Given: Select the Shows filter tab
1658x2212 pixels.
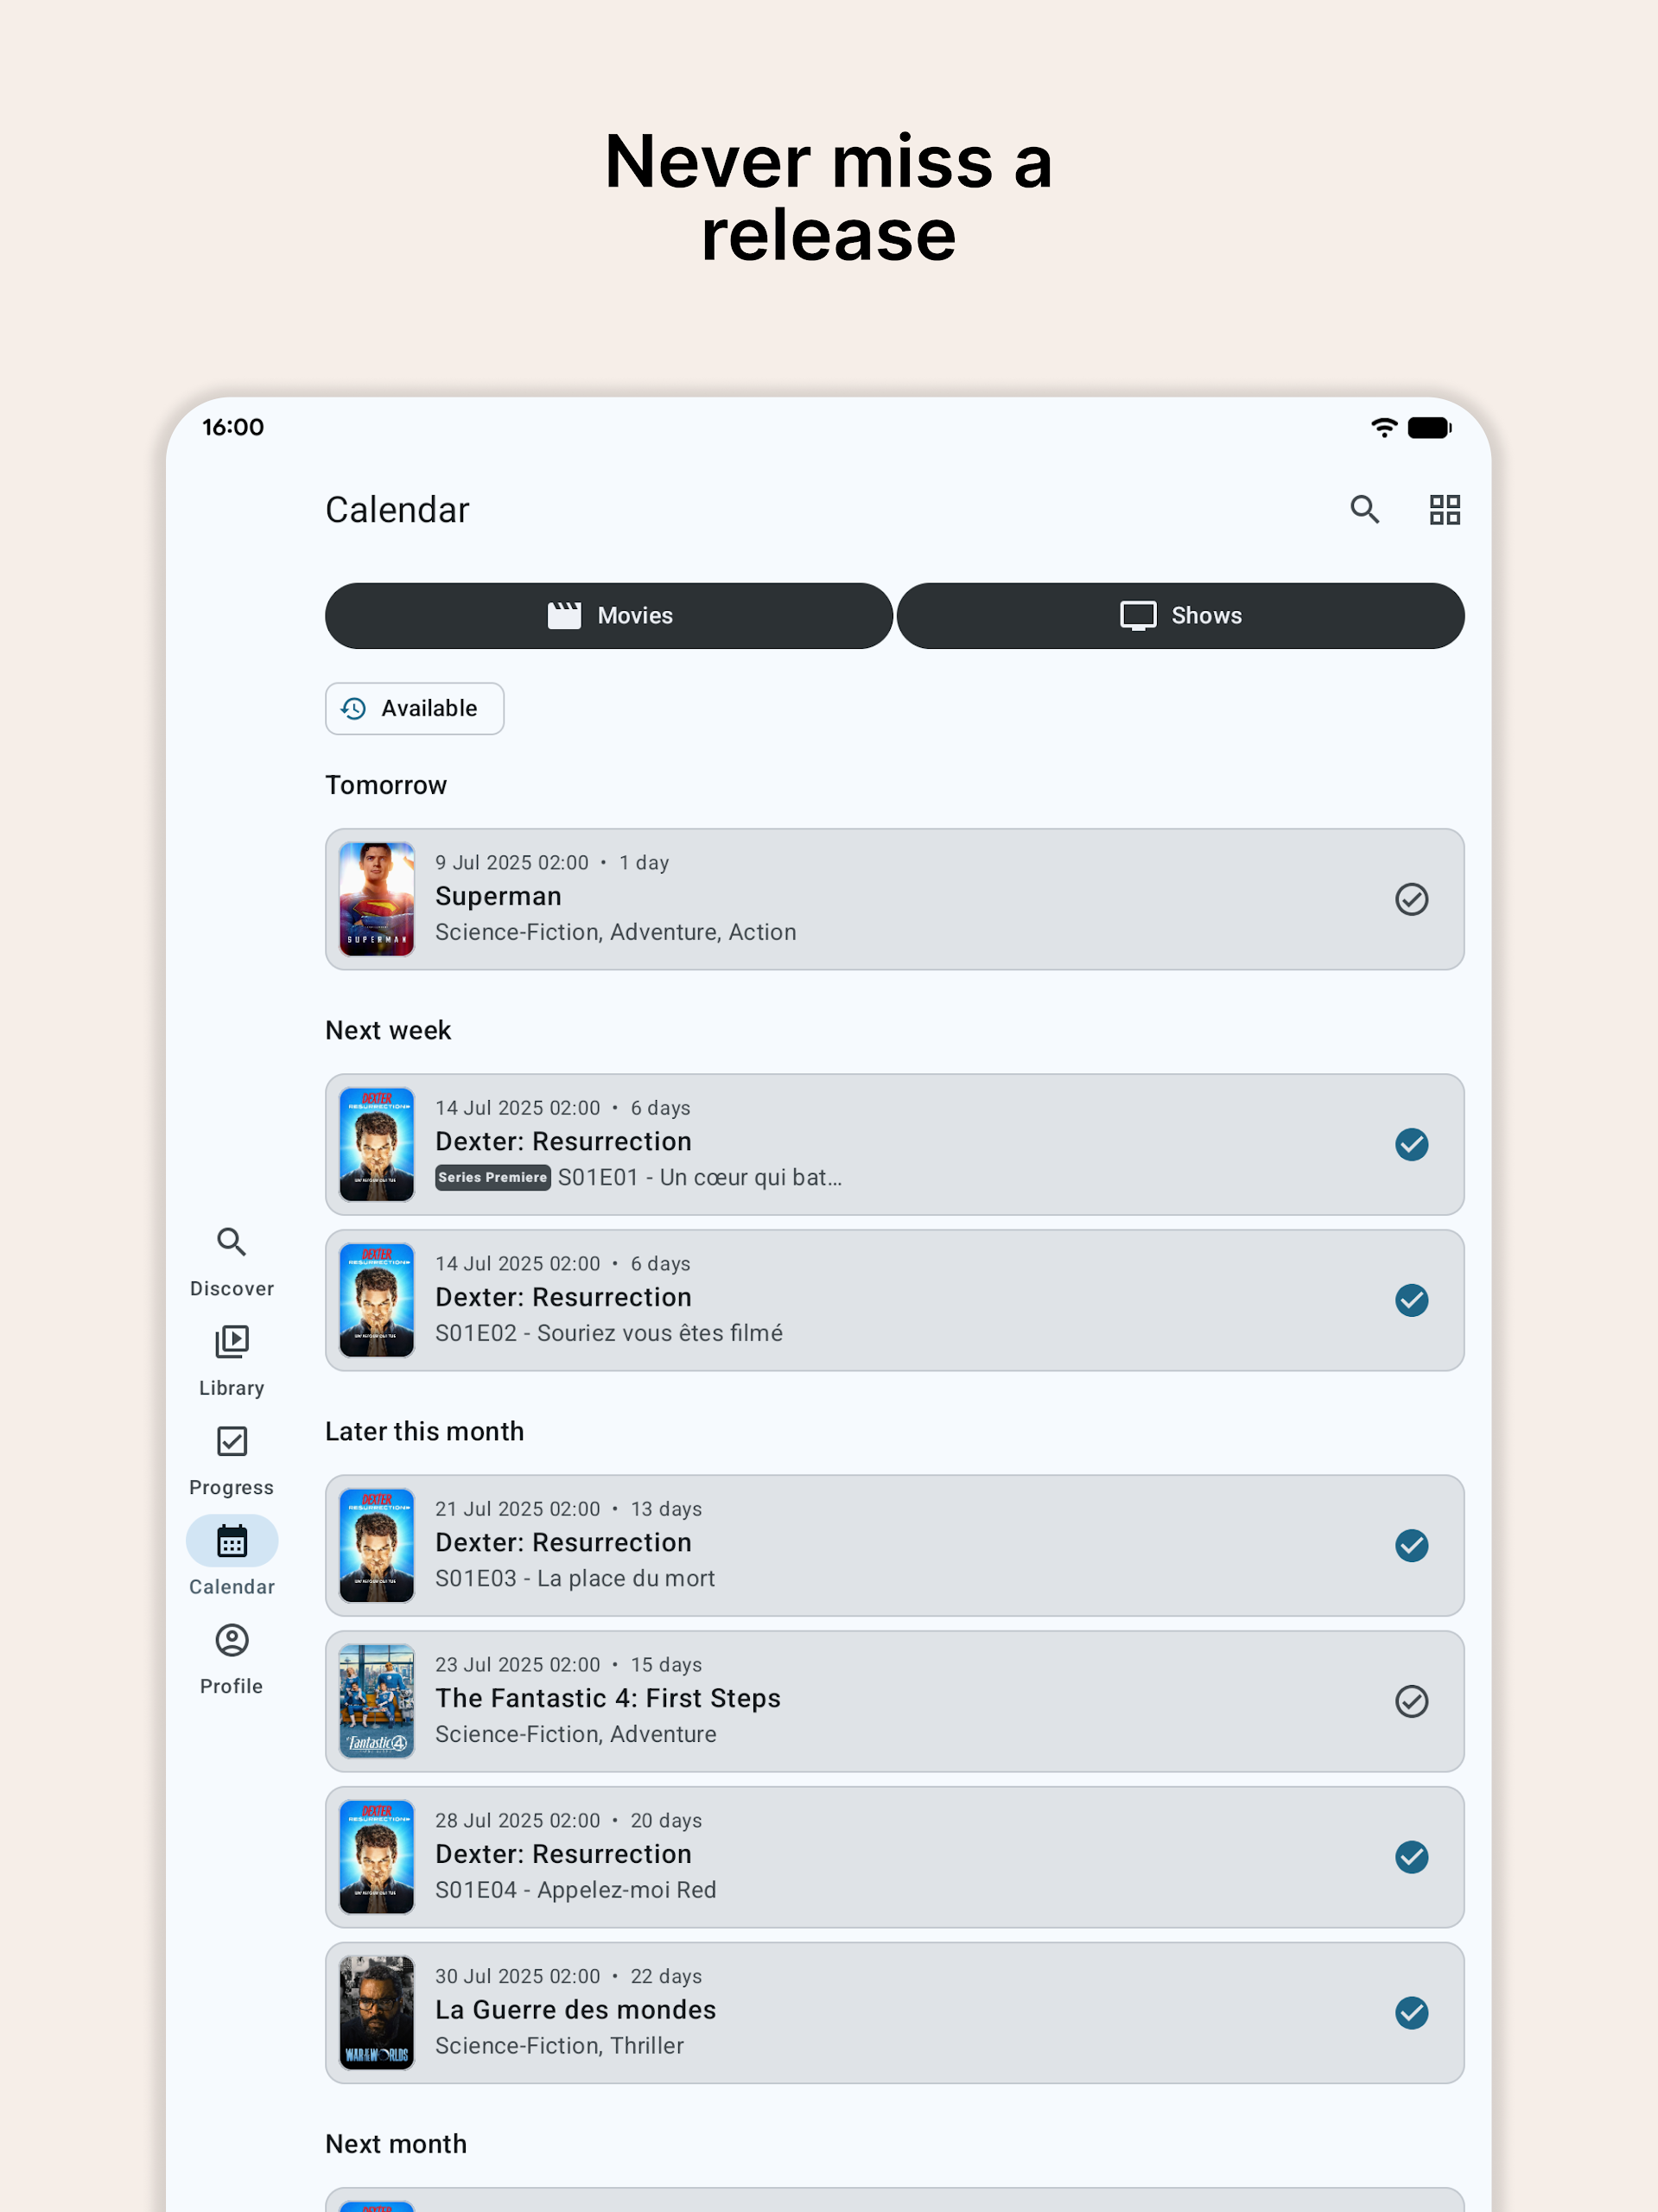Looking at the screenshot, I should click(x=1180, y=616).
